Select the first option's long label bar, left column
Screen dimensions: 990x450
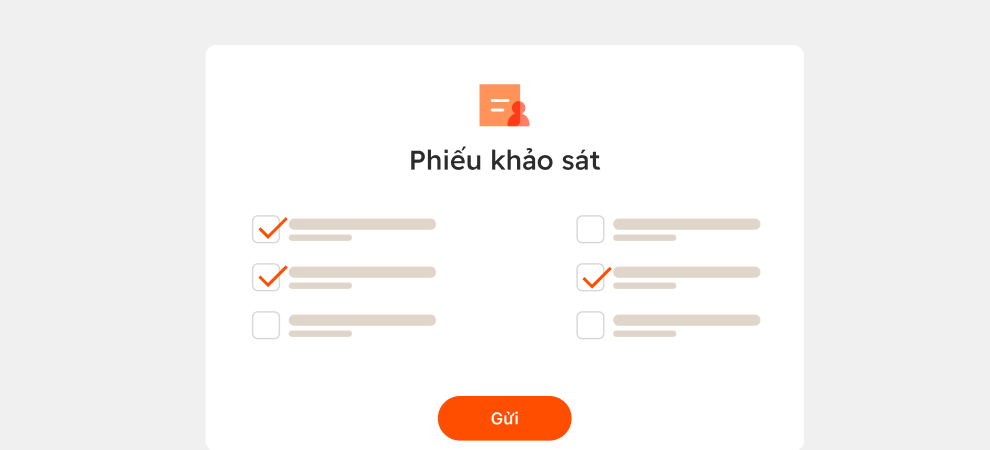(x=362, y=224)
